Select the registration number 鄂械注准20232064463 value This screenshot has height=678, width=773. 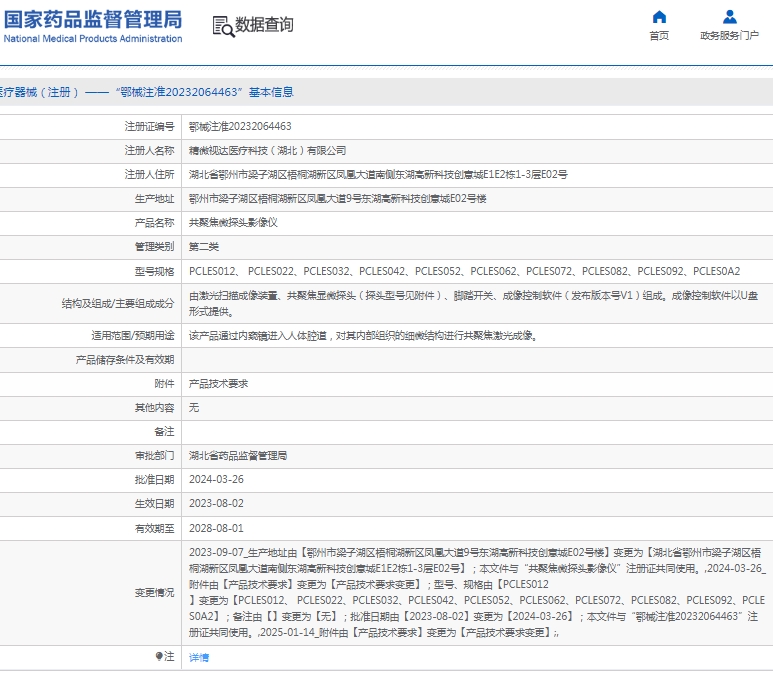click(x=240, y=127)
